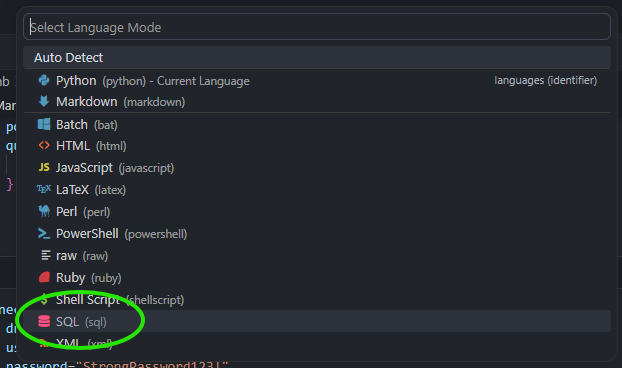This screenshot has height=368, width=622.
Task: Select Markdown language mode
Action: tap(317, 102)
